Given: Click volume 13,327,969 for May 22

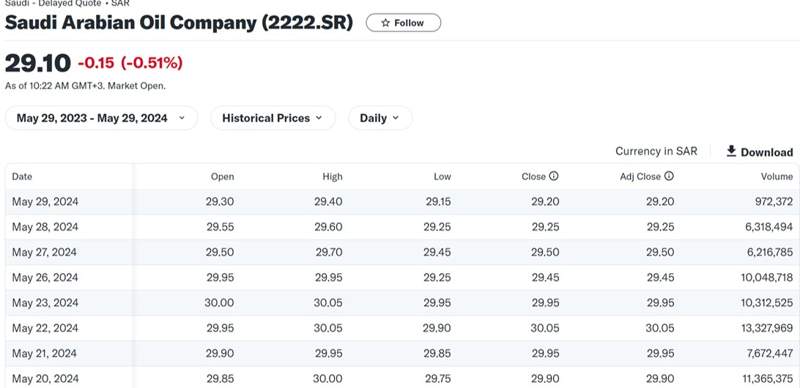Looking at the screenshot, I should [767, 328].
